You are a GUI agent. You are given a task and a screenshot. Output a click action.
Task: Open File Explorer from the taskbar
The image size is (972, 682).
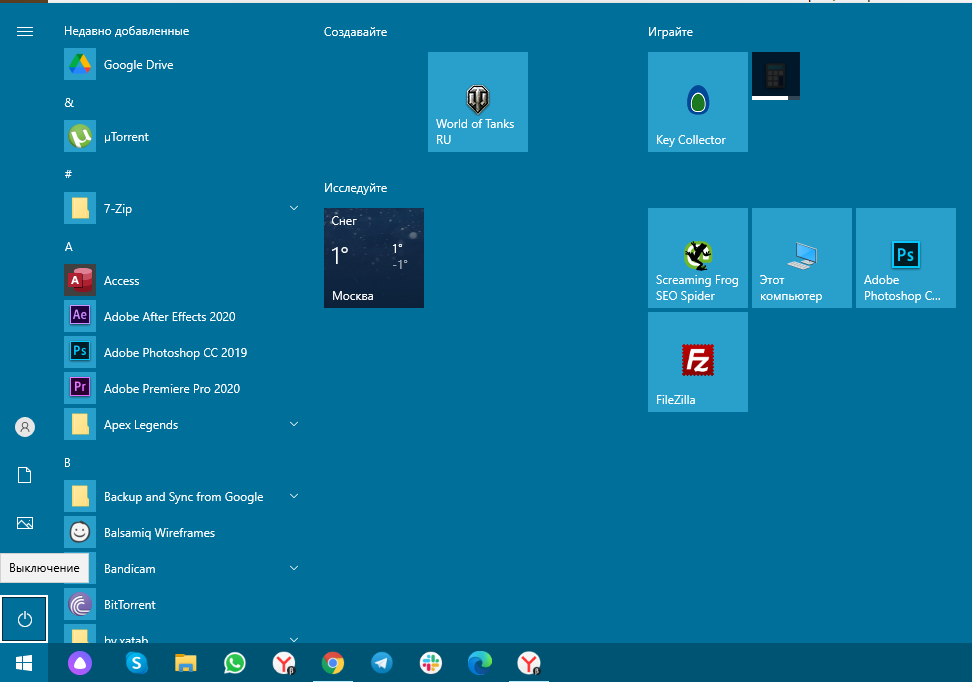point(185,663)
